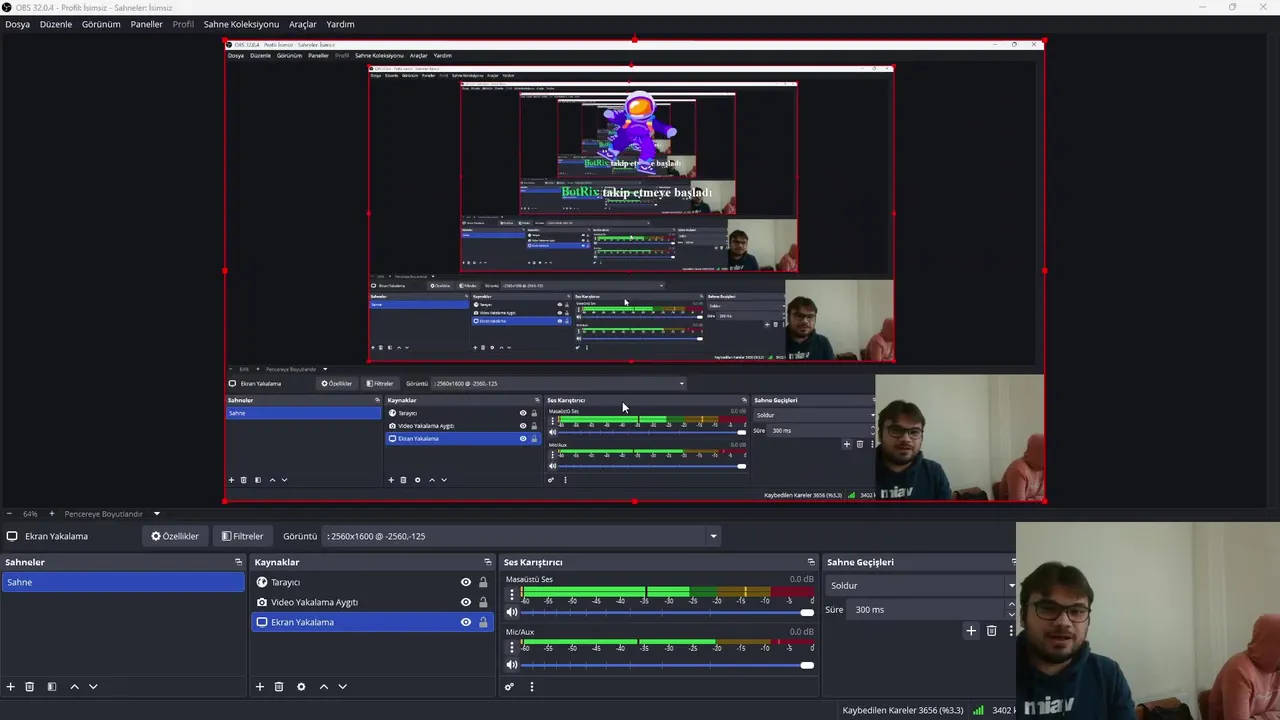Float the Kaynaklar dock panel
Image resolution: width=1280 pixels, height=720 pixels.
point(488,562)
